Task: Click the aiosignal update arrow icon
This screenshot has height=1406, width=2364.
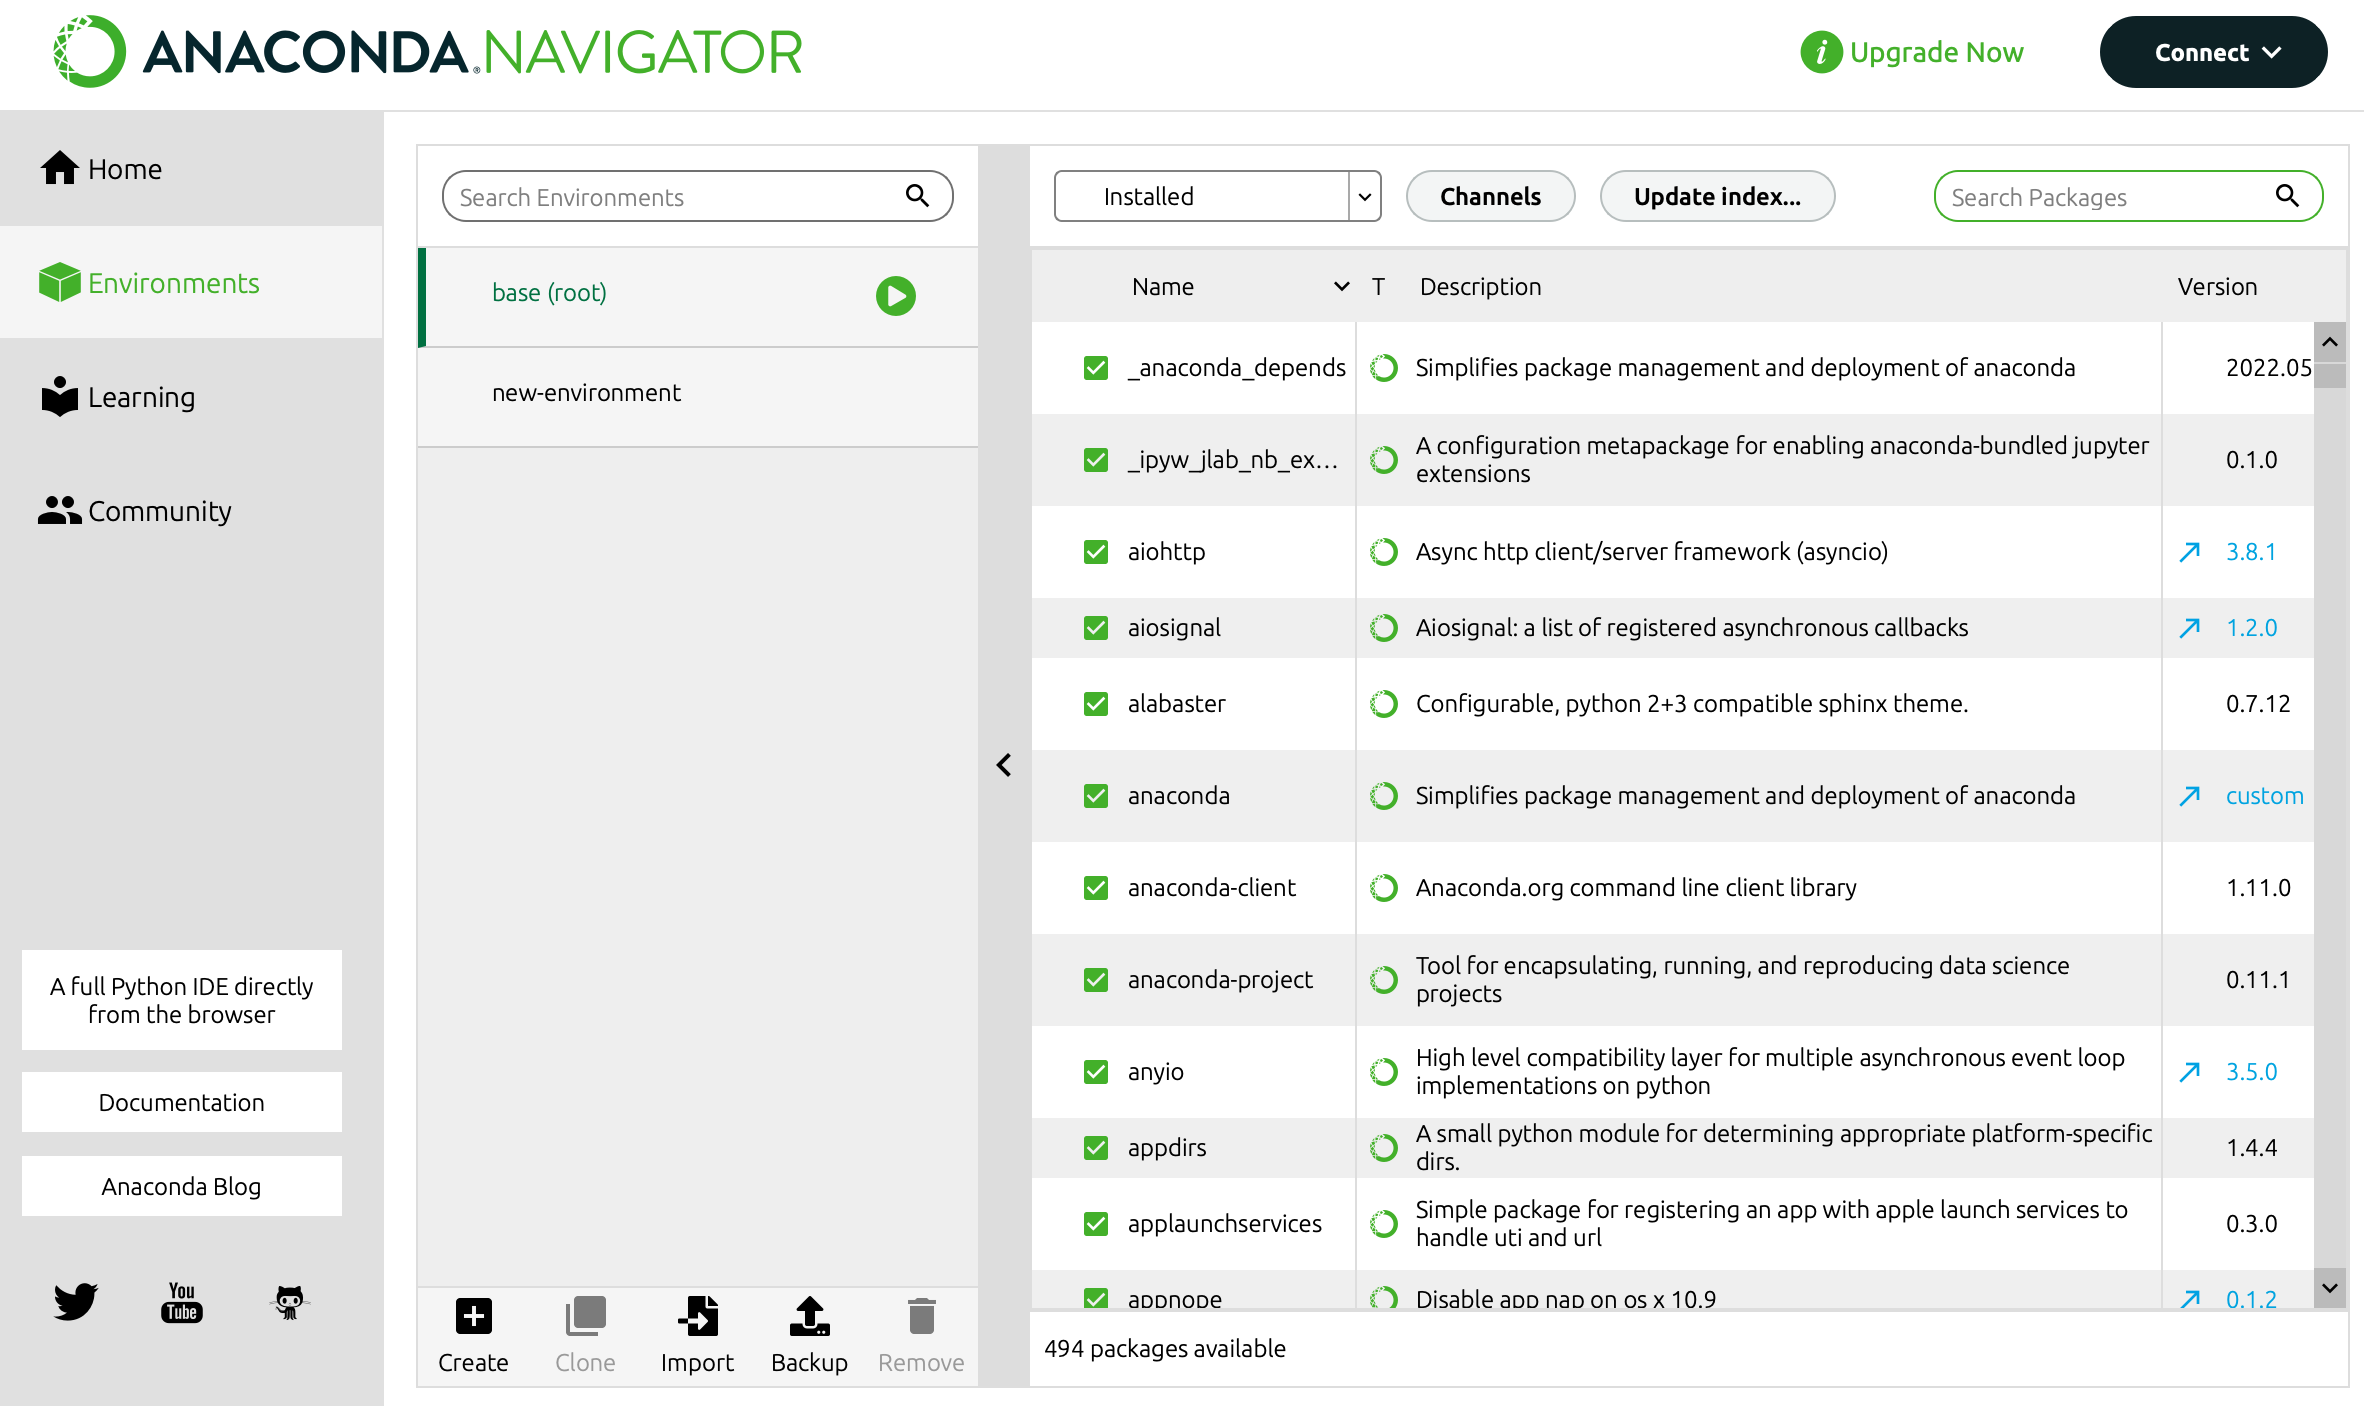Action: pos(2190,628)
